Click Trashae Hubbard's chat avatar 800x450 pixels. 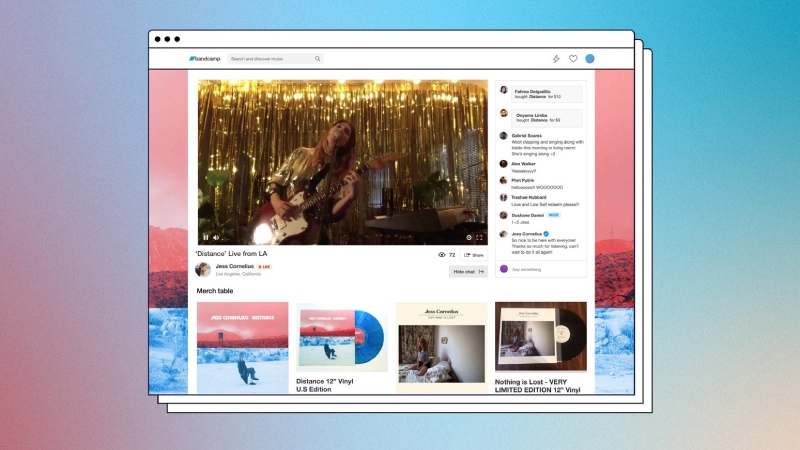tap(504, 197)
